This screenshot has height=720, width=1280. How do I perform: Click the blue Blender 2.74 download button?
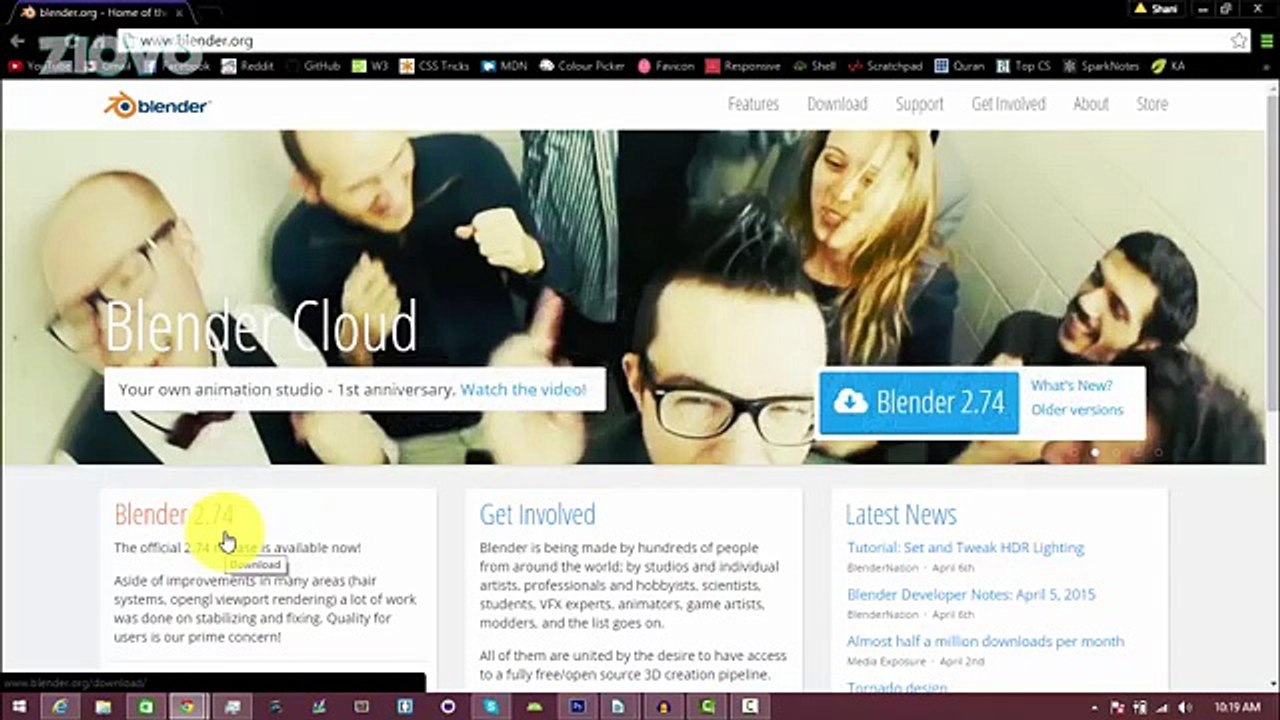tap(919, 402)
